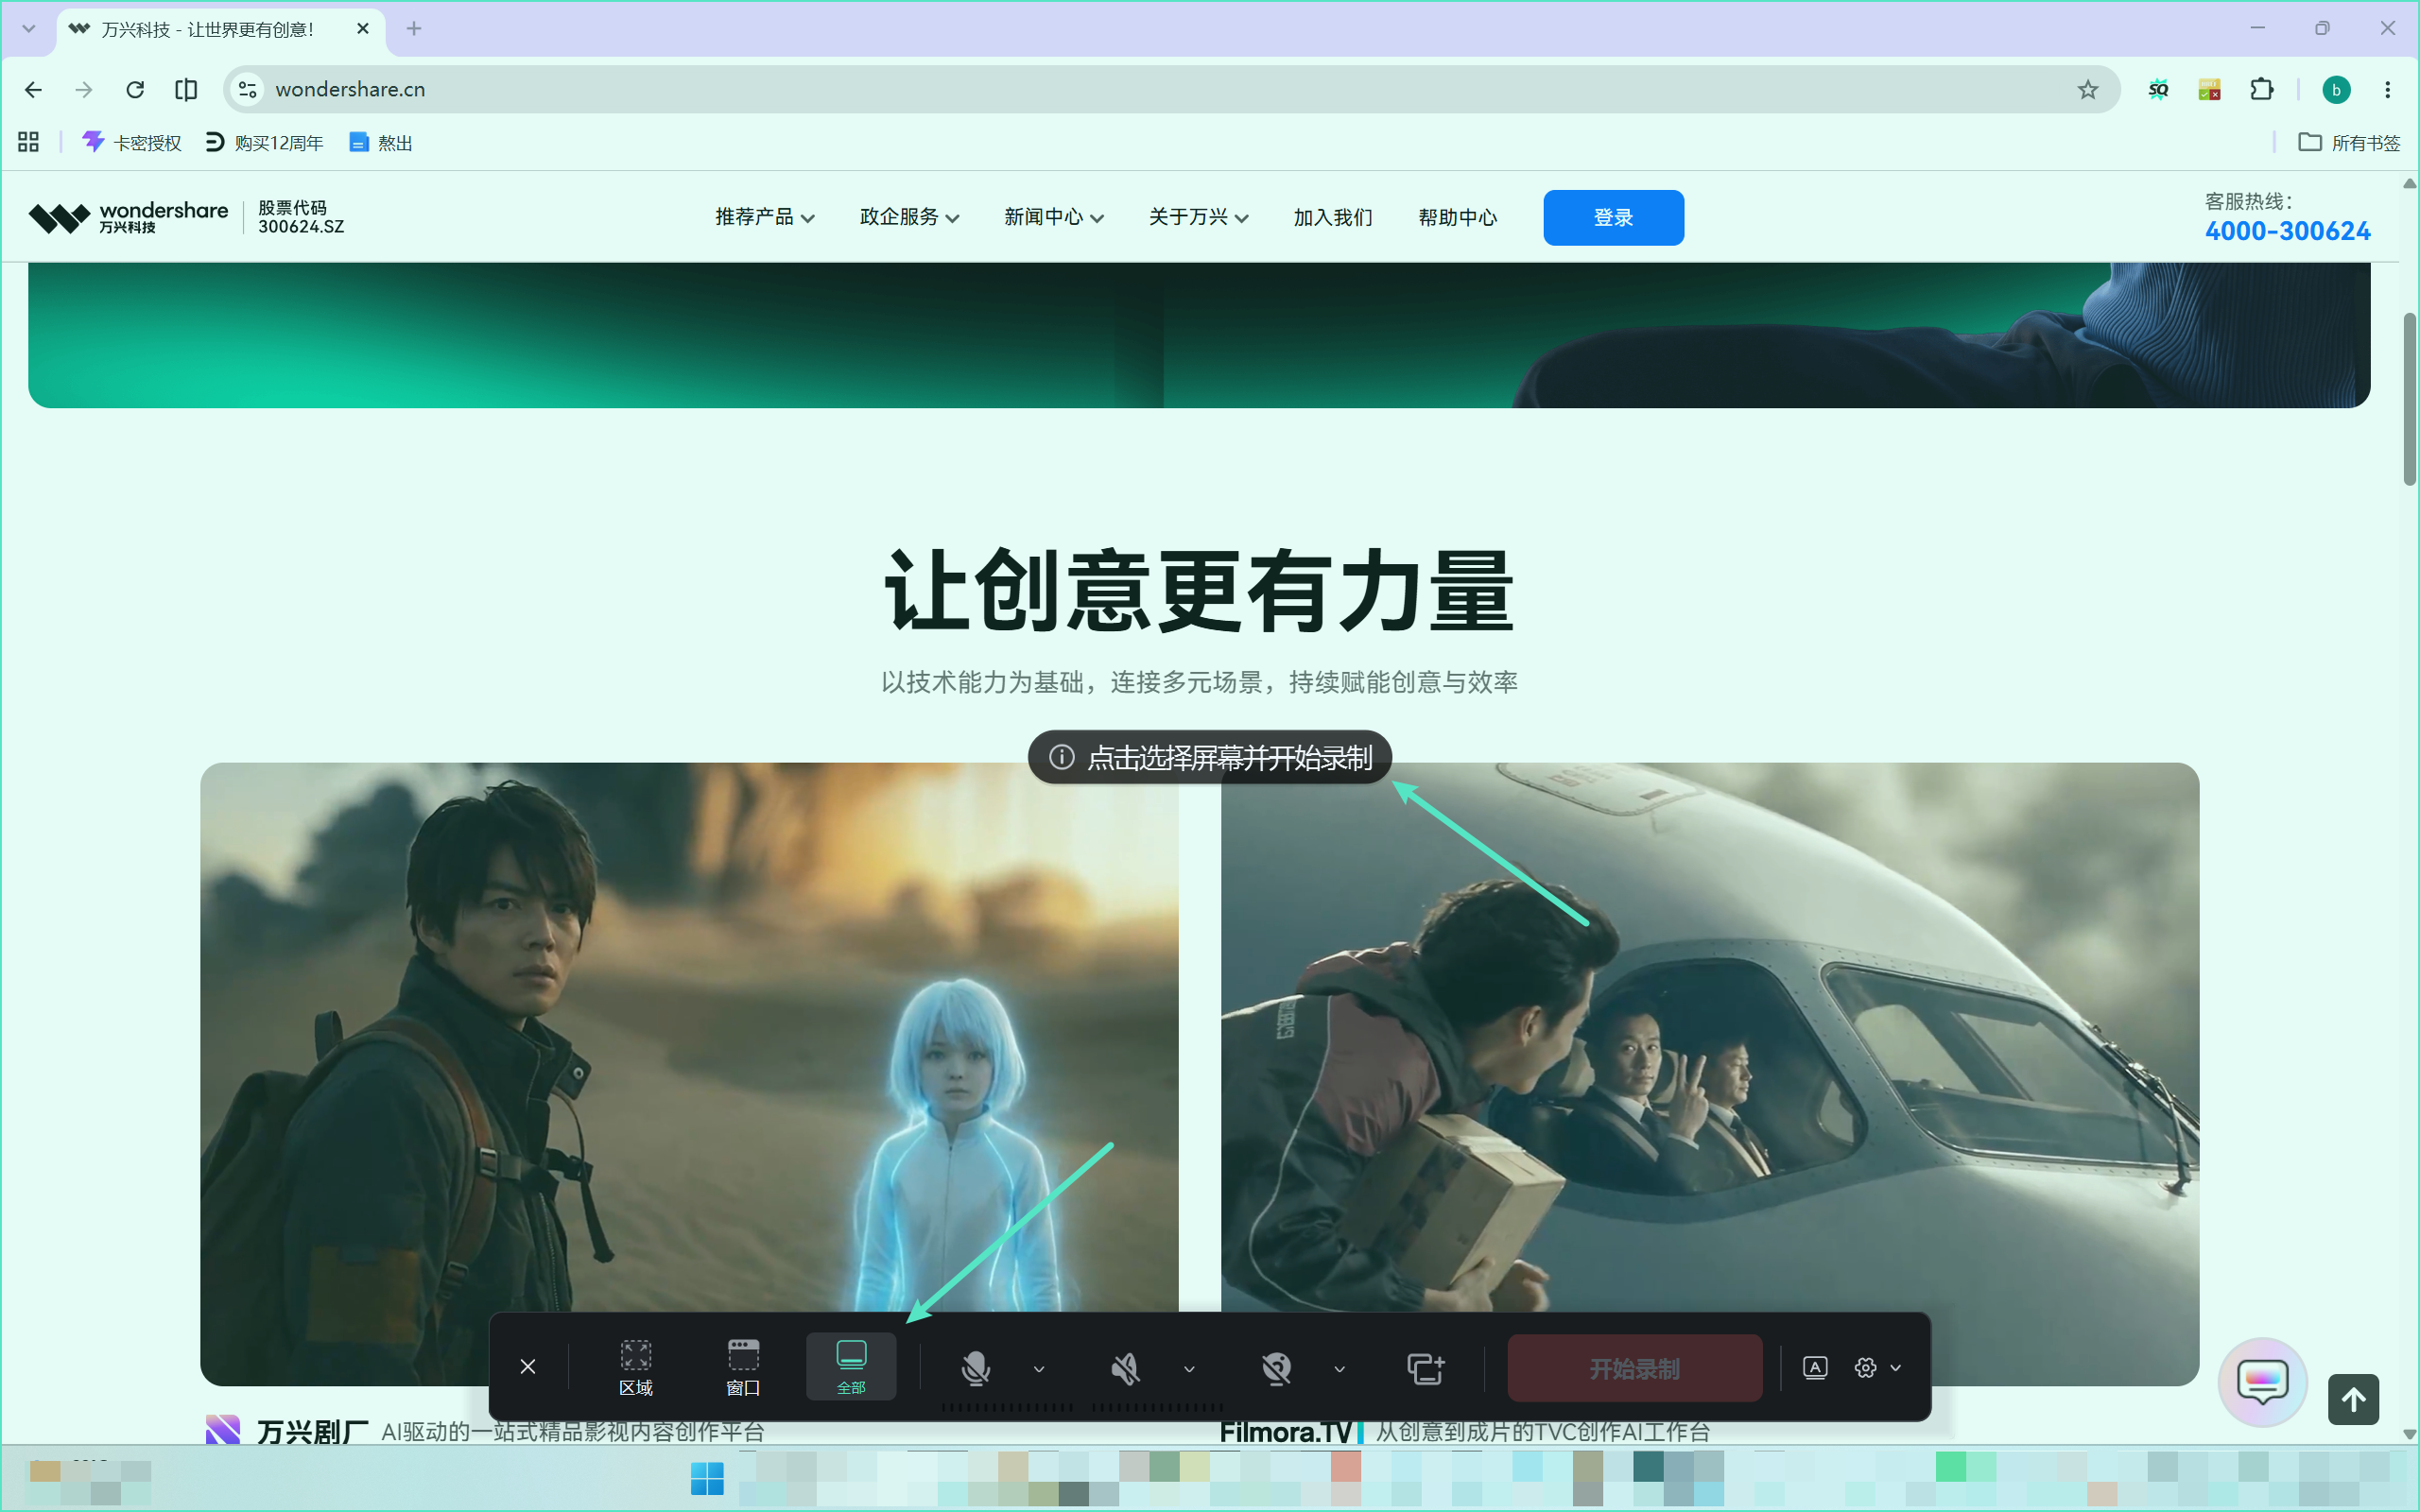
Task: Click the add-screen icon in recorder bar
Action: 1425,1367
